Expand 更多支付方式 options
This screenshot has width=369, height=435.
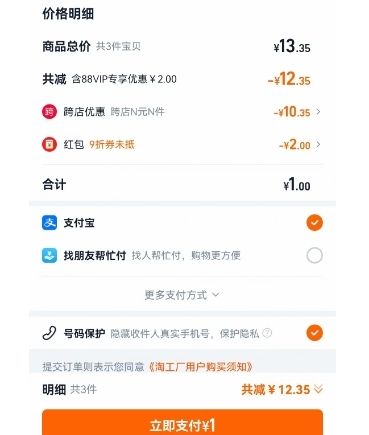point(182,295)
